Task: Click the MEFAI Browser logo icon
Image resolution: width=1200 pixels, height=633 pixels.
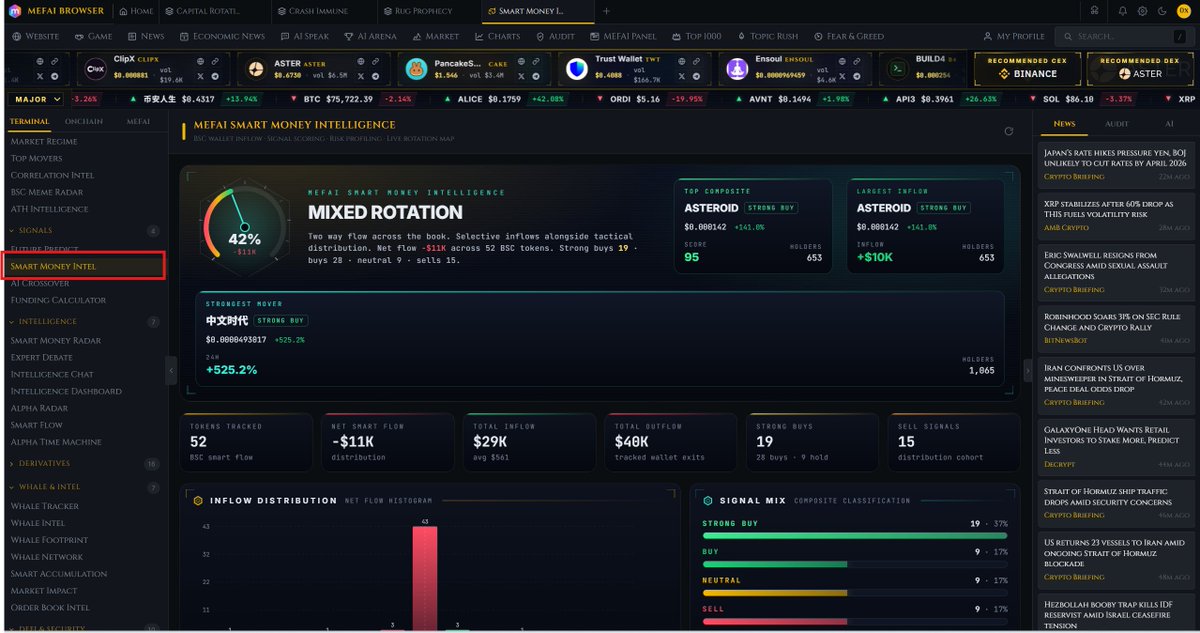Action: click(15, 11)
